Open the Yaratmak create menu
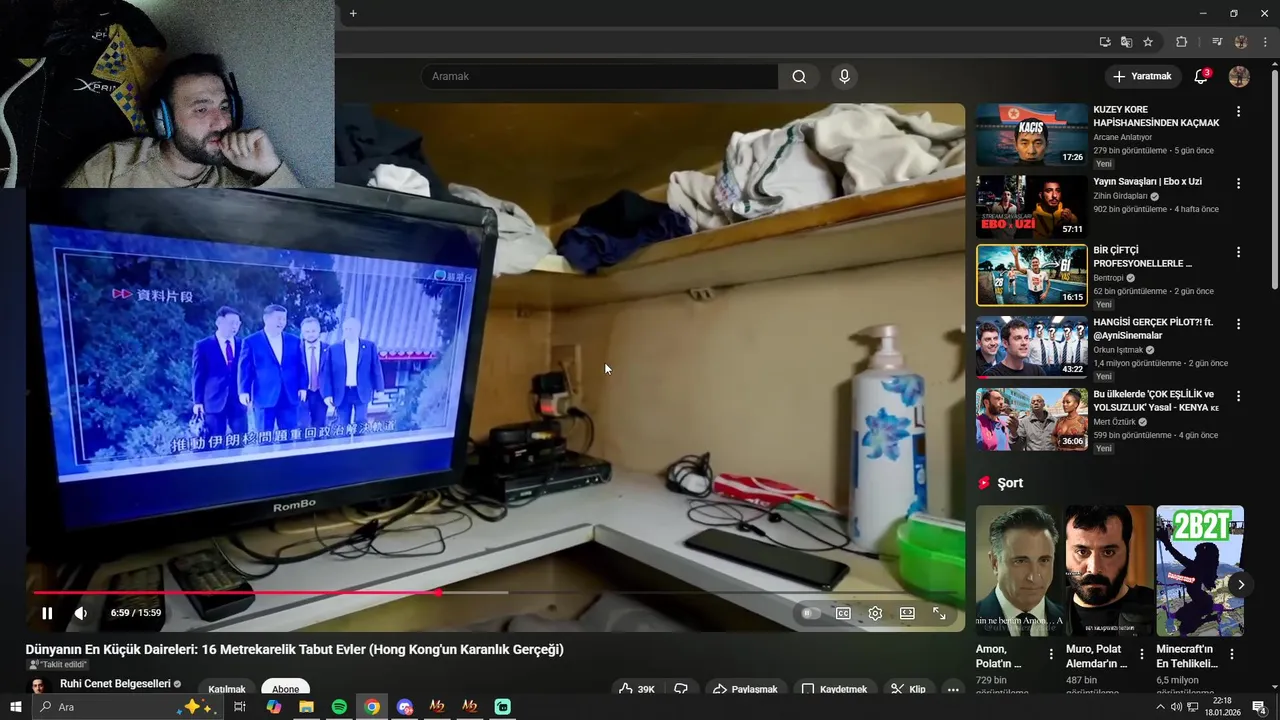The image size is (1280, 720). (x=1142, y=76)
